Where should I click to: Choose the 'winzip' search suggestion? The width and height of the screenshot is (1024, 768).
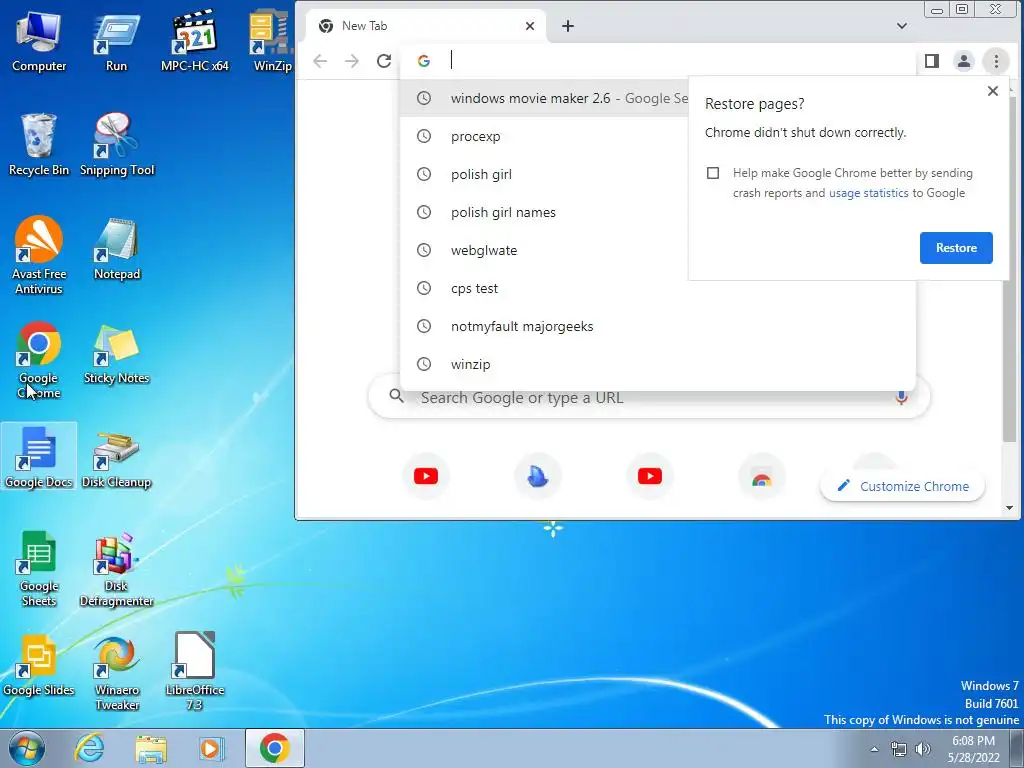658,364
